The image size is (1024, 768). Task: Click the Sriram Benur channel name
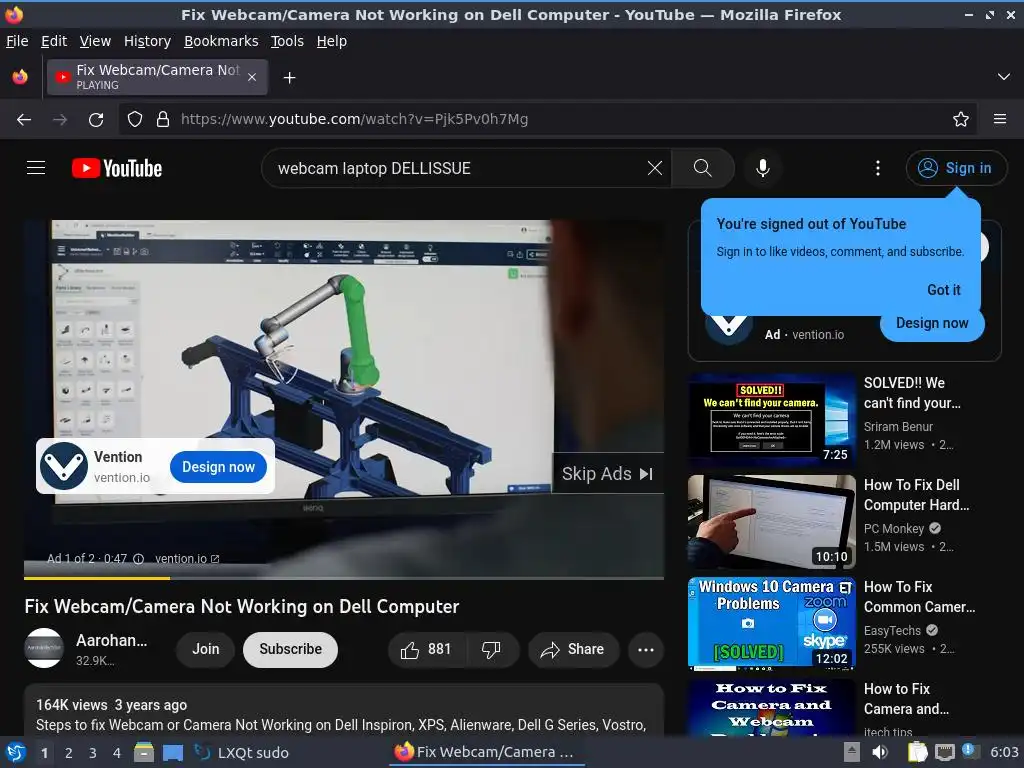tap(898, 426)
